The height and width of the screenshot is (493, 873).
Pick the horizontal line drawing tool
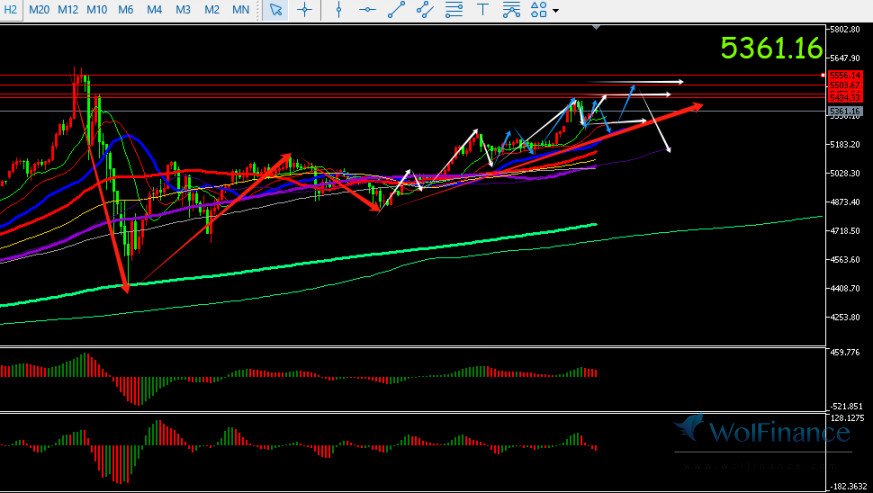(367, 10)
